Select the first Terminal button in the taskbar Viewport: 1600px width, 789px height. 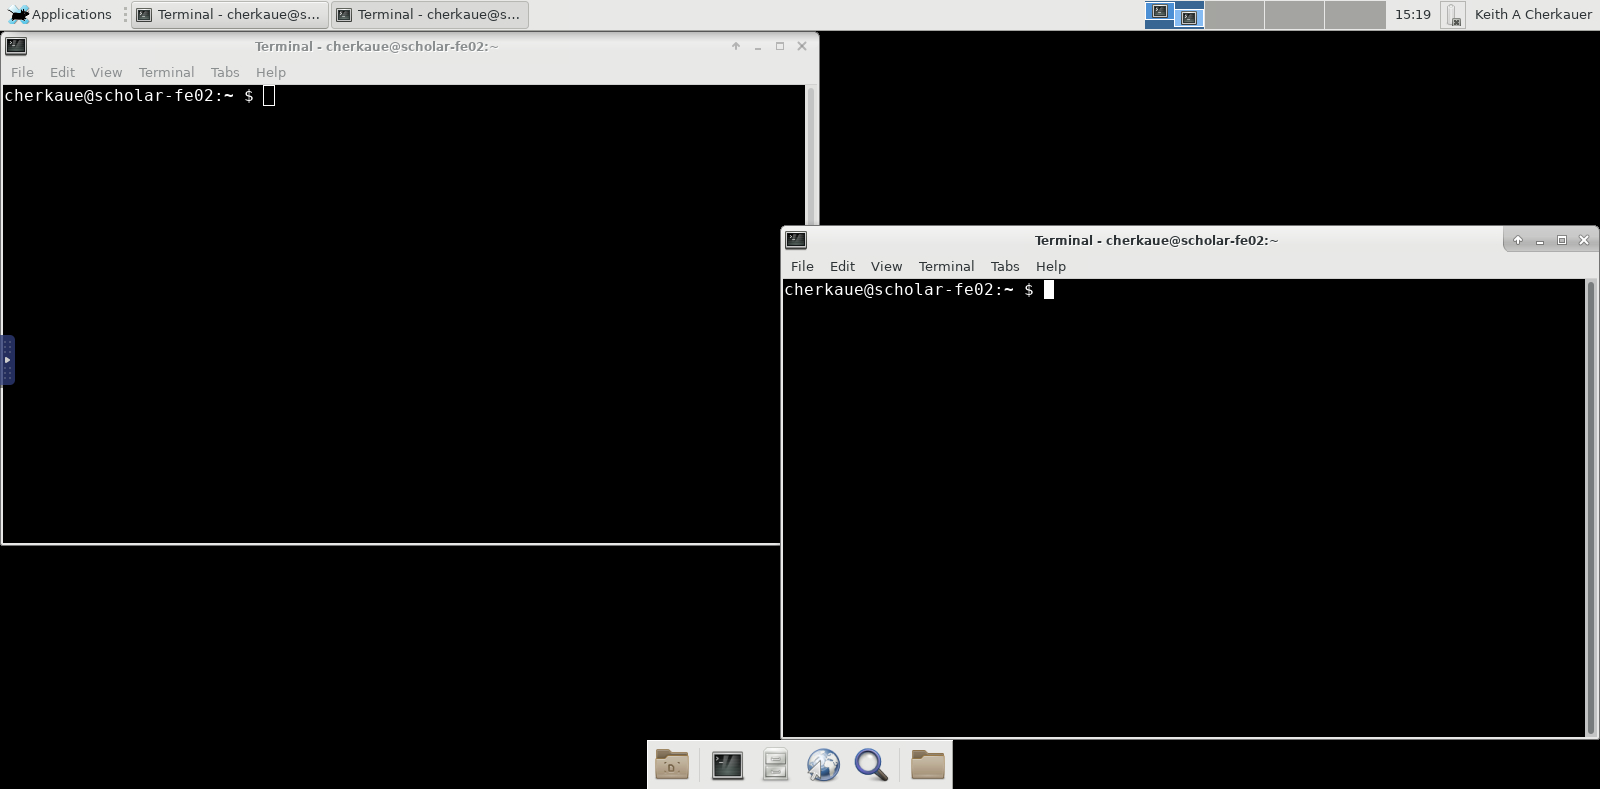[x=230, y=15]
